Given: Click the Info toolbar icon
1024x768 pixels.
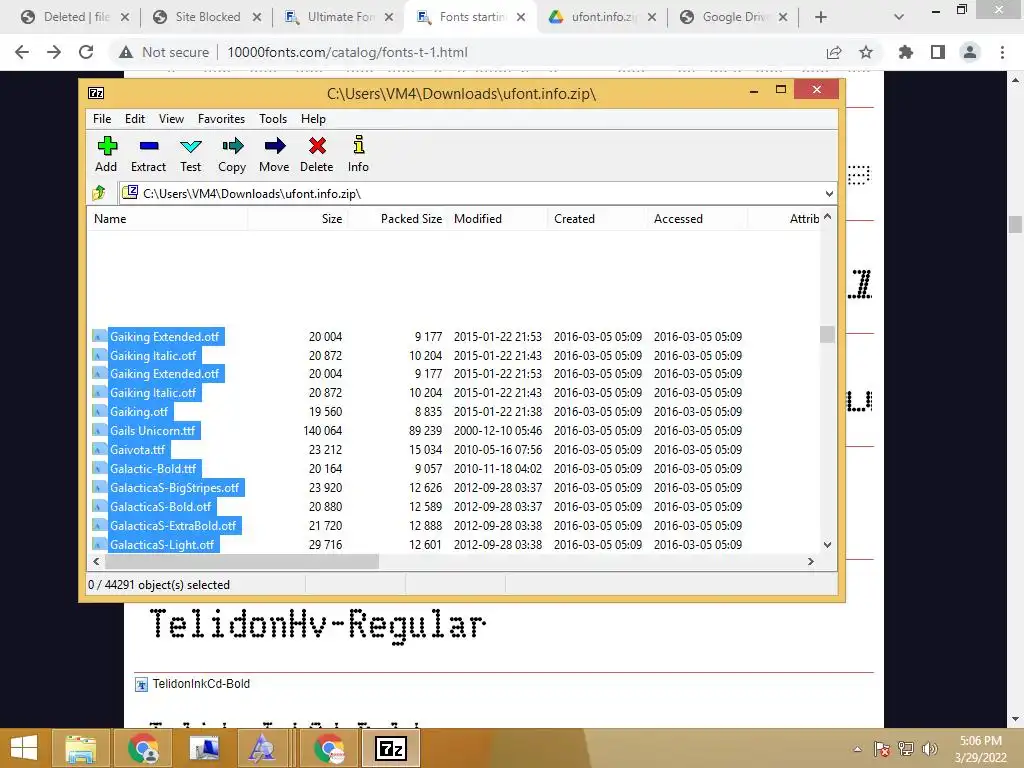Looking at the screenshot, I should (359, 145).
